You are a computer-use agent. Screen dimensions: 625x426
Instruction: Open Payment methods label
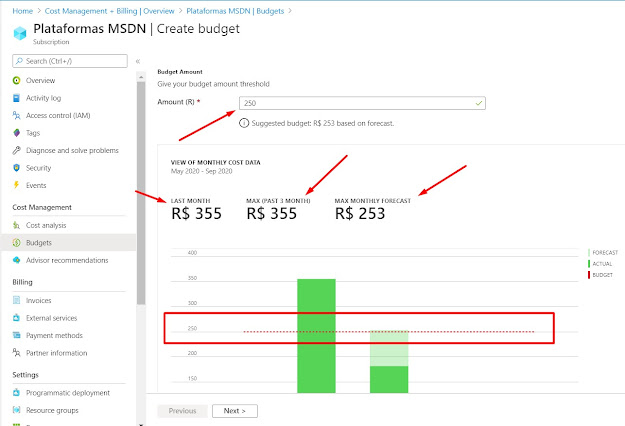coord(54,336)
